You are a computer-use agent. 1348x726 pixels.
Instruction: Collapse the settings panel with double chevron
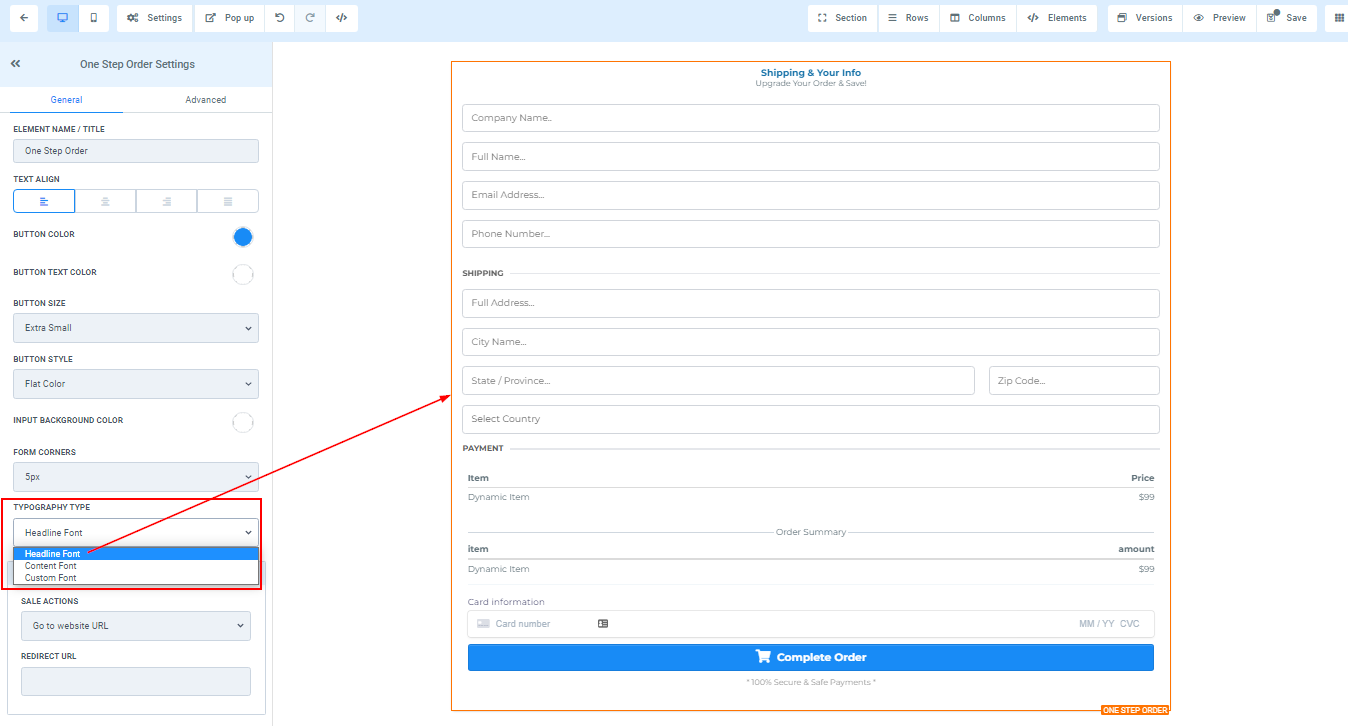[x=16, y=64]
